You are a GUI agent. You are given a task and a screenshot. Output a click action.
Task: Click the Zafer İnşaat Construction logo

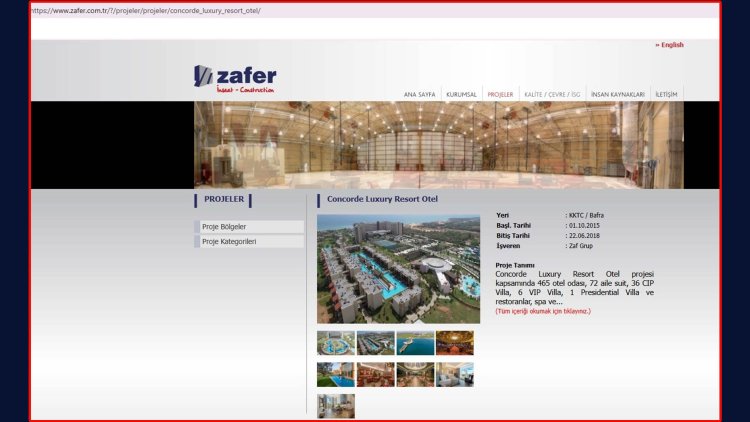[235, 79]
